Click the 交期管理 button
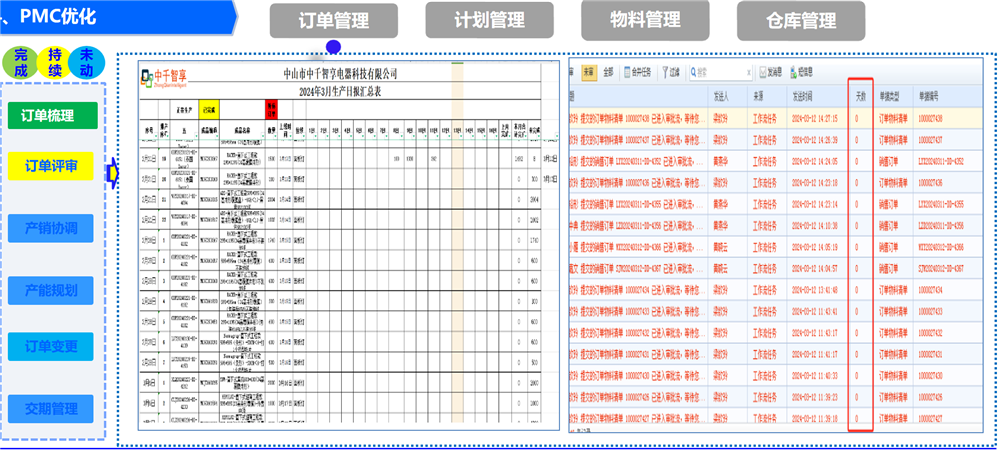 51,409
